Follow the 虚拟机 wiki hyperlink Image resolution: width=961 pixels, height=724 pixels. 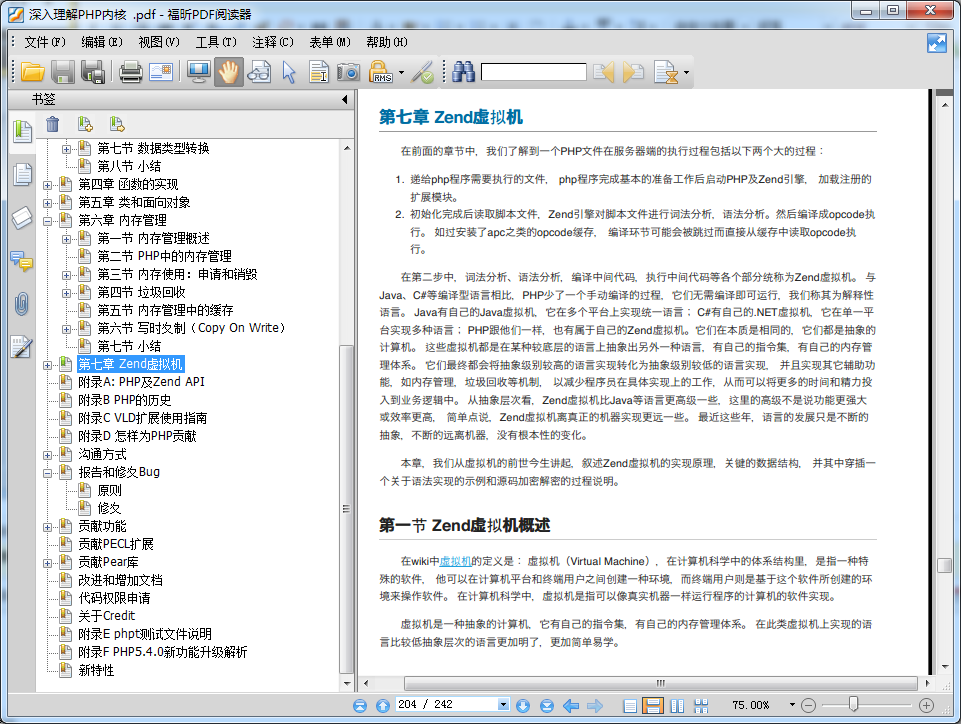(455, 561)
